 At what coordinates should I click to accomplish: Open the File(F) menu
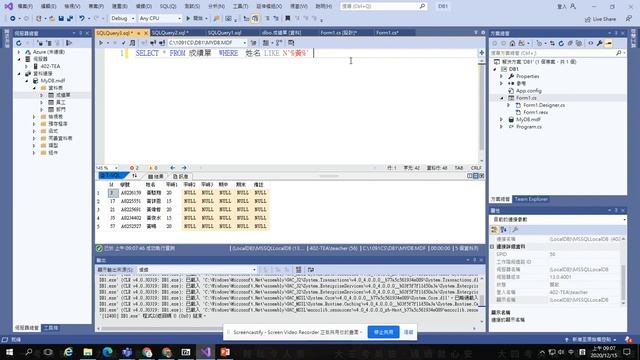click(x=25, y=6)
